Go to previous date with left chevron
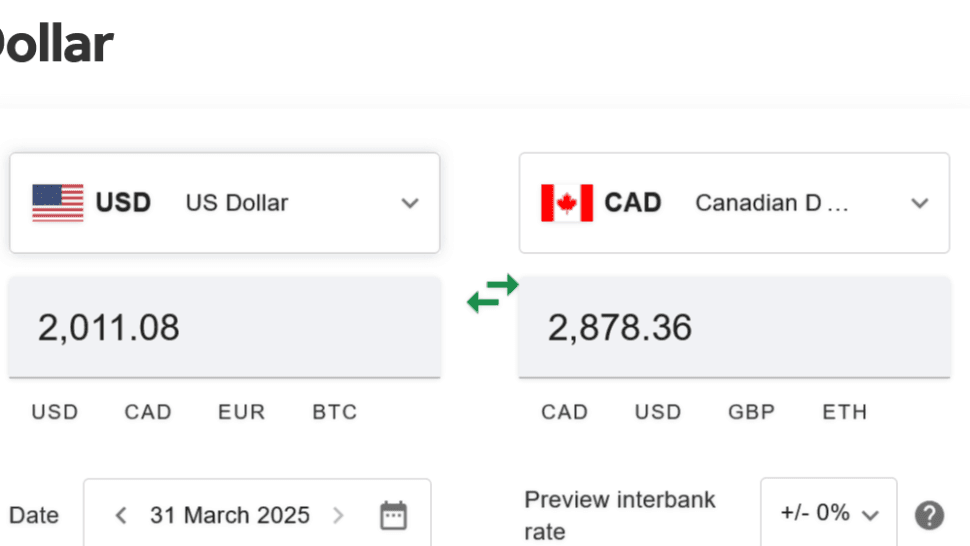The height and width of the screenshot is (546, 970). pyautogui.click(x=121, y=516)
